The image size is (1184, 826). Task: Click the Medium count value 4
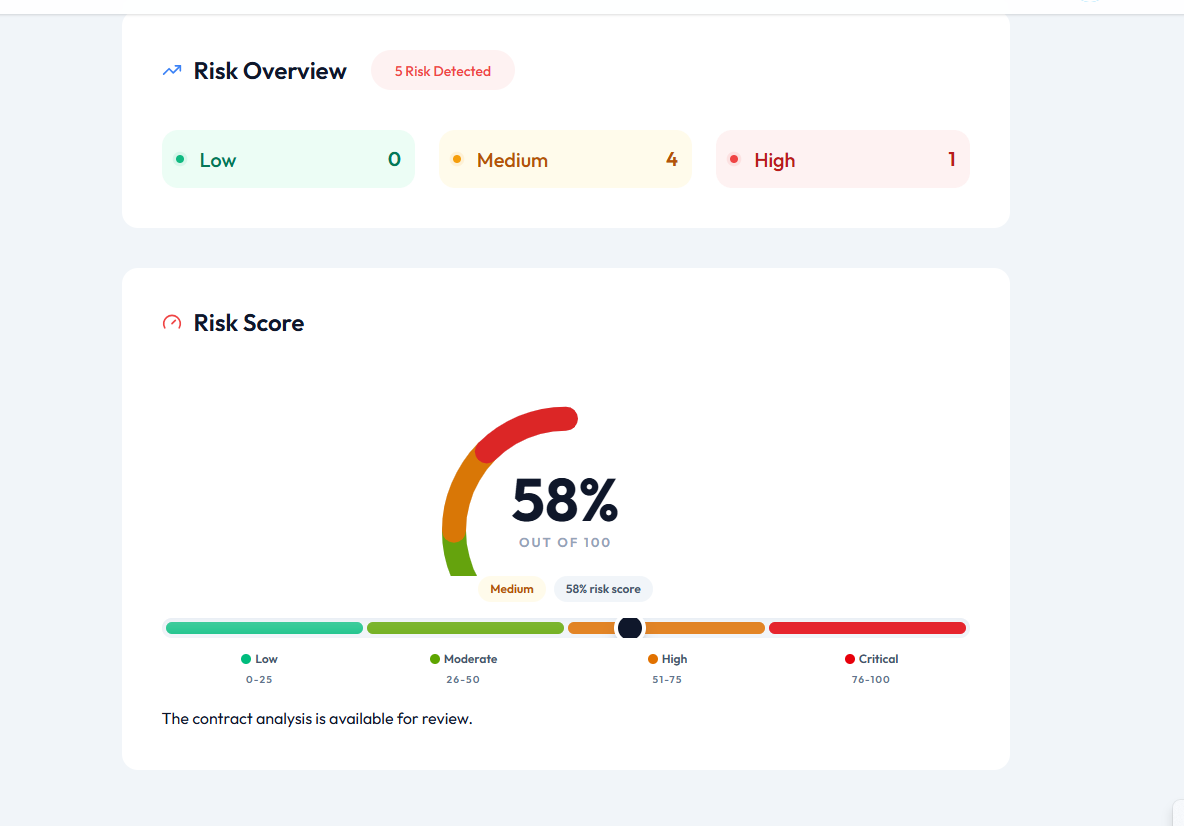[671, 159]
